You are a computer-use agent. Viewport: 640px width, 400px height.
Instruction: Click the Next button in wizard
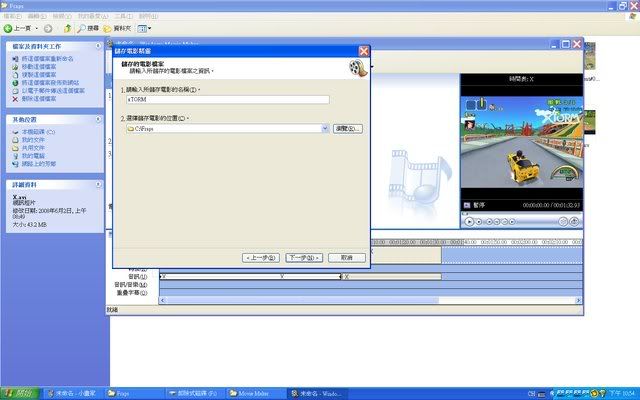[303, 257]
